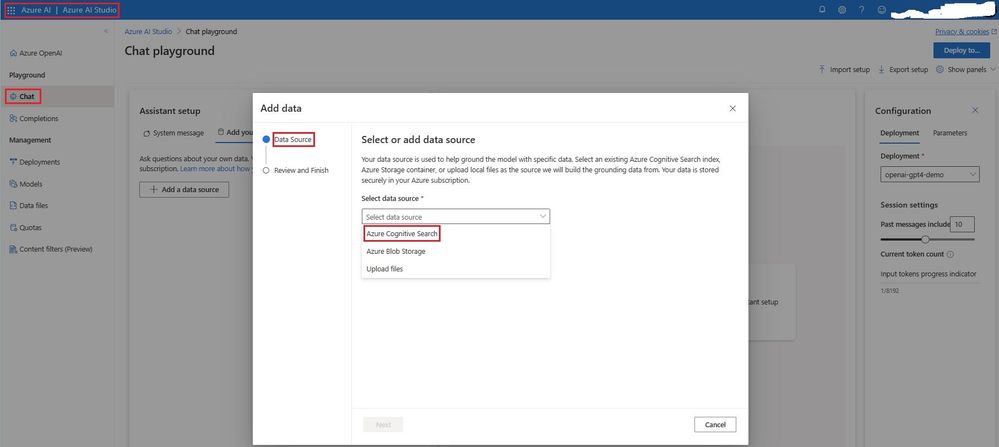
Task: Switch to the Deployment tab in Configuration
Action: [900, 133]
